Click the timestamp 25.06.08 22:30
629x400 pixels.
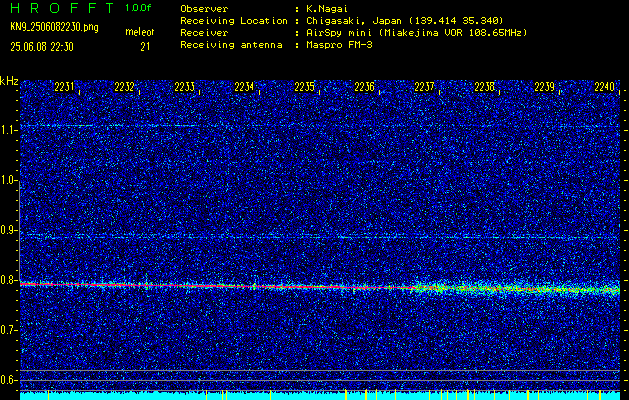coord(42,47)
